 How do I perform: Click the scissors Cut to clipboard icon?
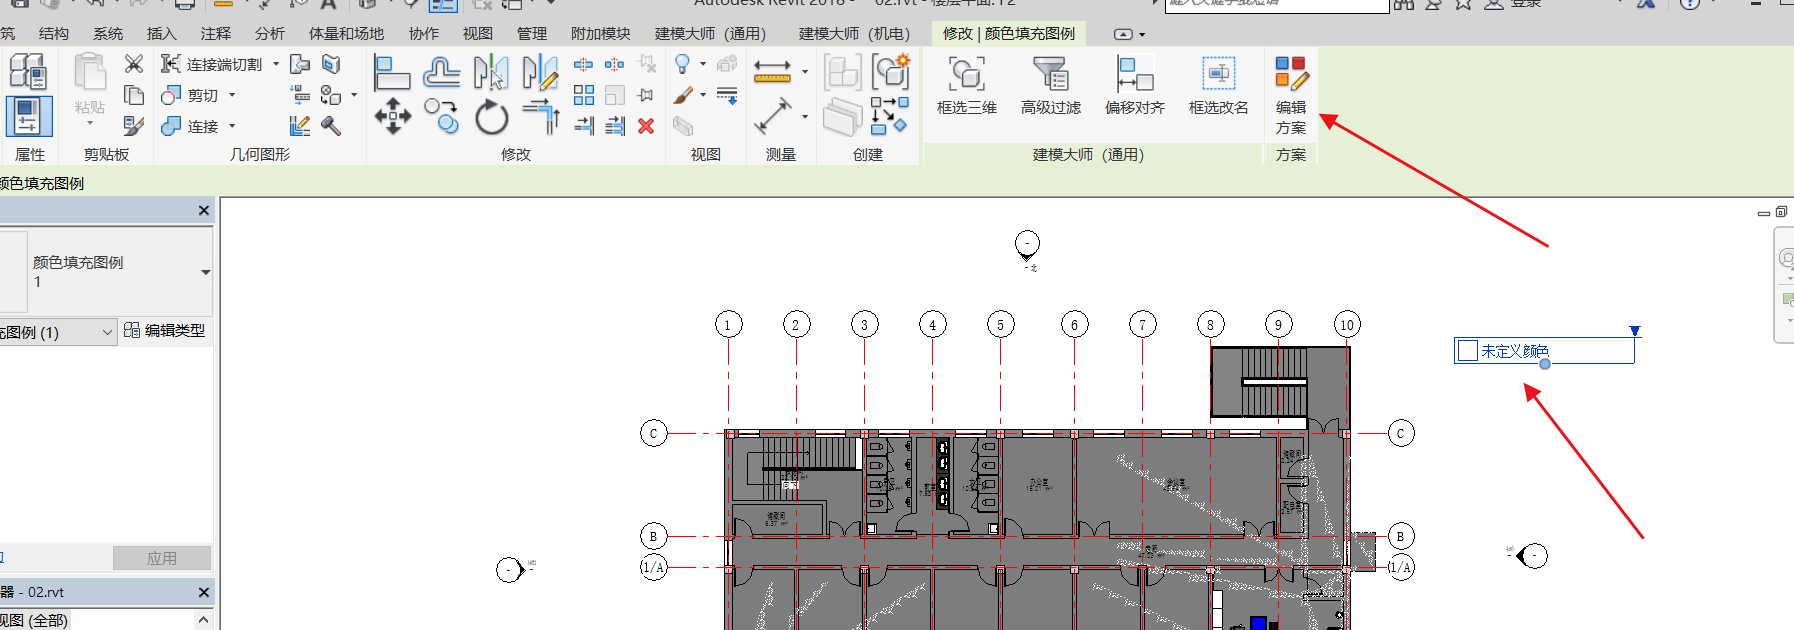[x=133, y=64]
